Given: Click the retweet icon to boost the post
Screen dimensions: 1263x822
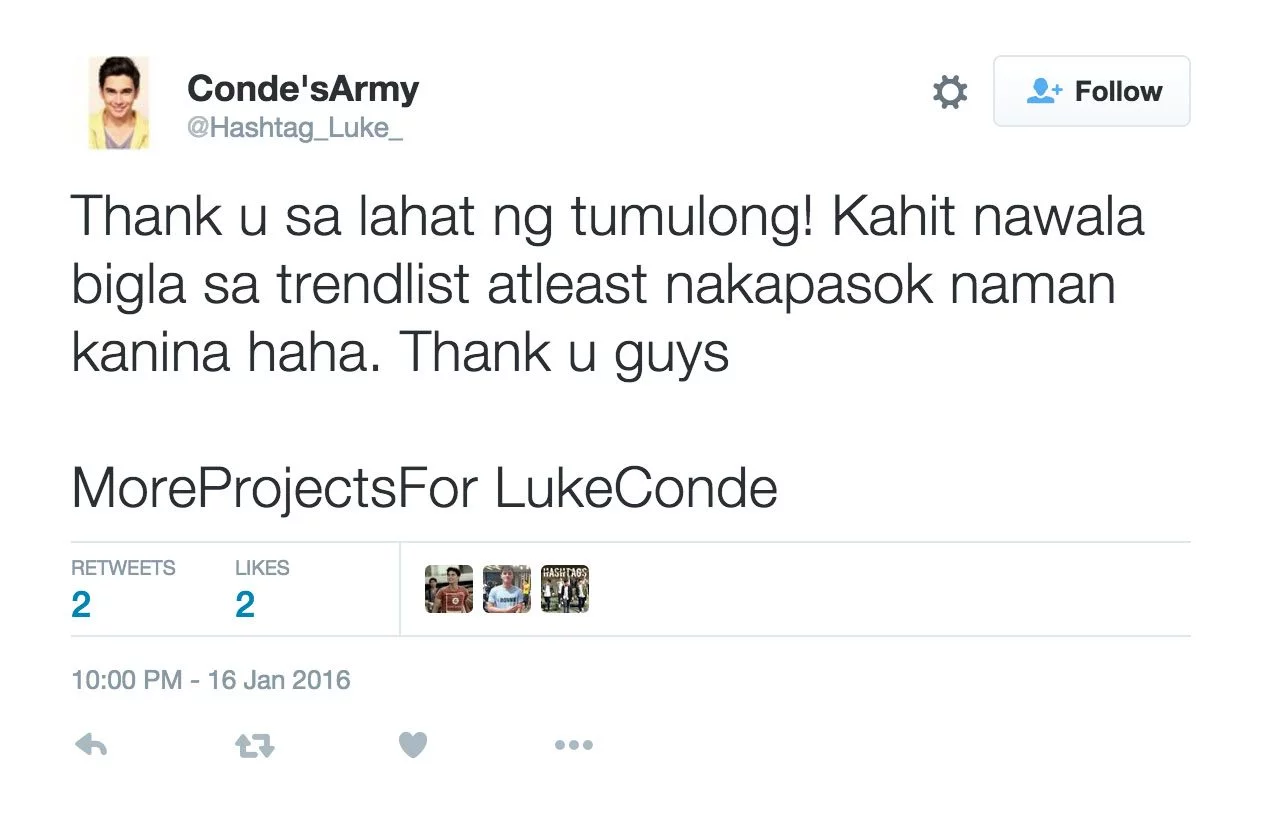Looking at the screenshot, I should (x=253, y=744).
